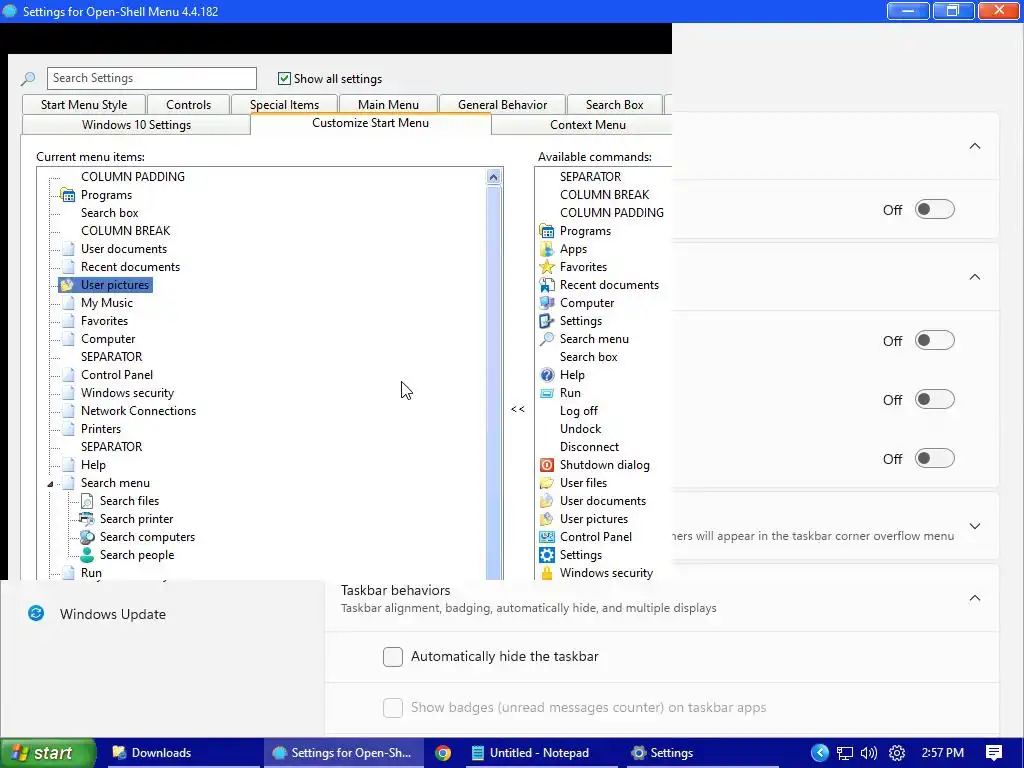The image size is (1024, 768).
Task: Click Recent documents icon in Available commands
Action: point(547,285)
